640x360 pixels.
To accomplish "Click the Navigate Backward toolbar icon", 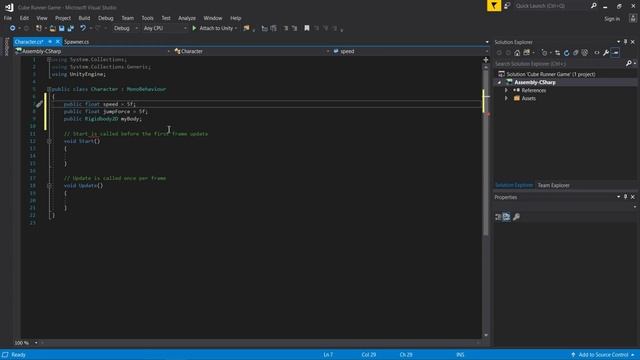I will pos(12,28).
